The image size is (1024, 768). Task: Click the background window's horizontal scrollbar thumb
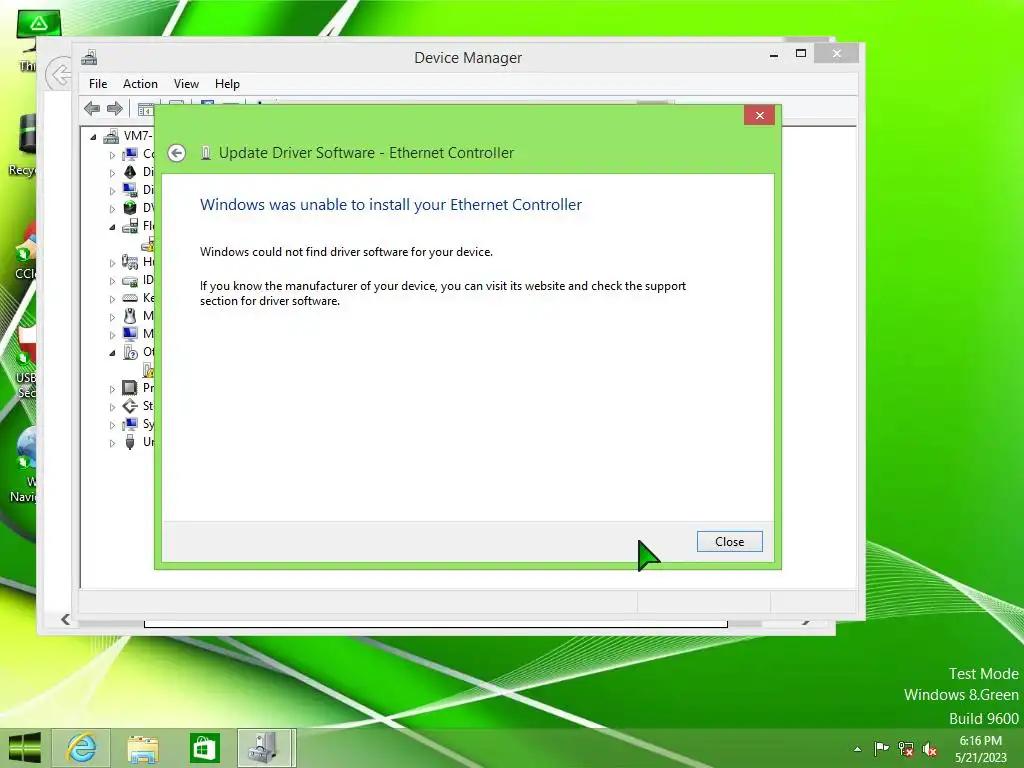[436, 624]
